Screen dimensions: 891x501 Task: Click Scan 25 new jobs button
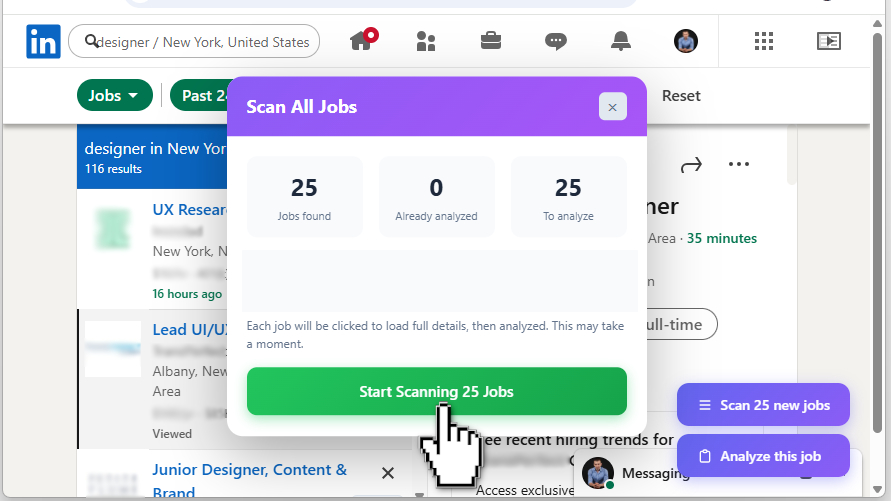point(763,405)
